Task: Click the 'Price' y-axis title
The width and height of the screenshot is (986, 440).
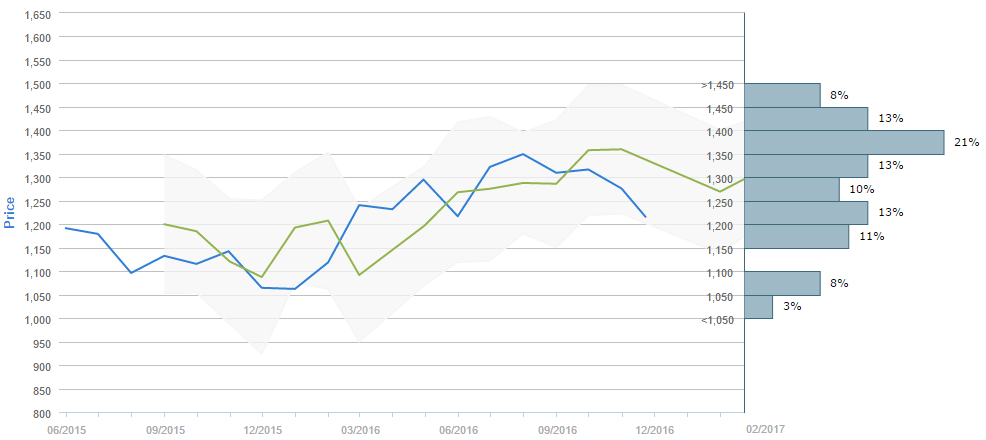Action: pos(10,213)
